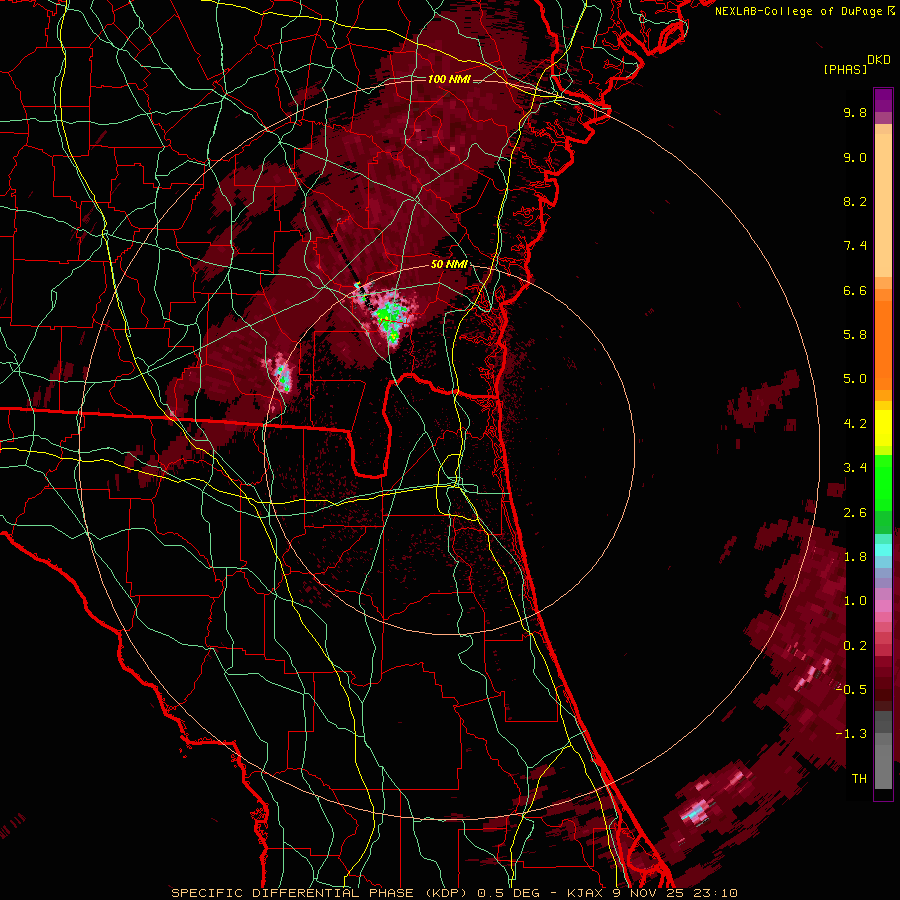Viewport: 900px width, 900px height.
Task: Click the 3.4 value on color scale
Action: 855,468
